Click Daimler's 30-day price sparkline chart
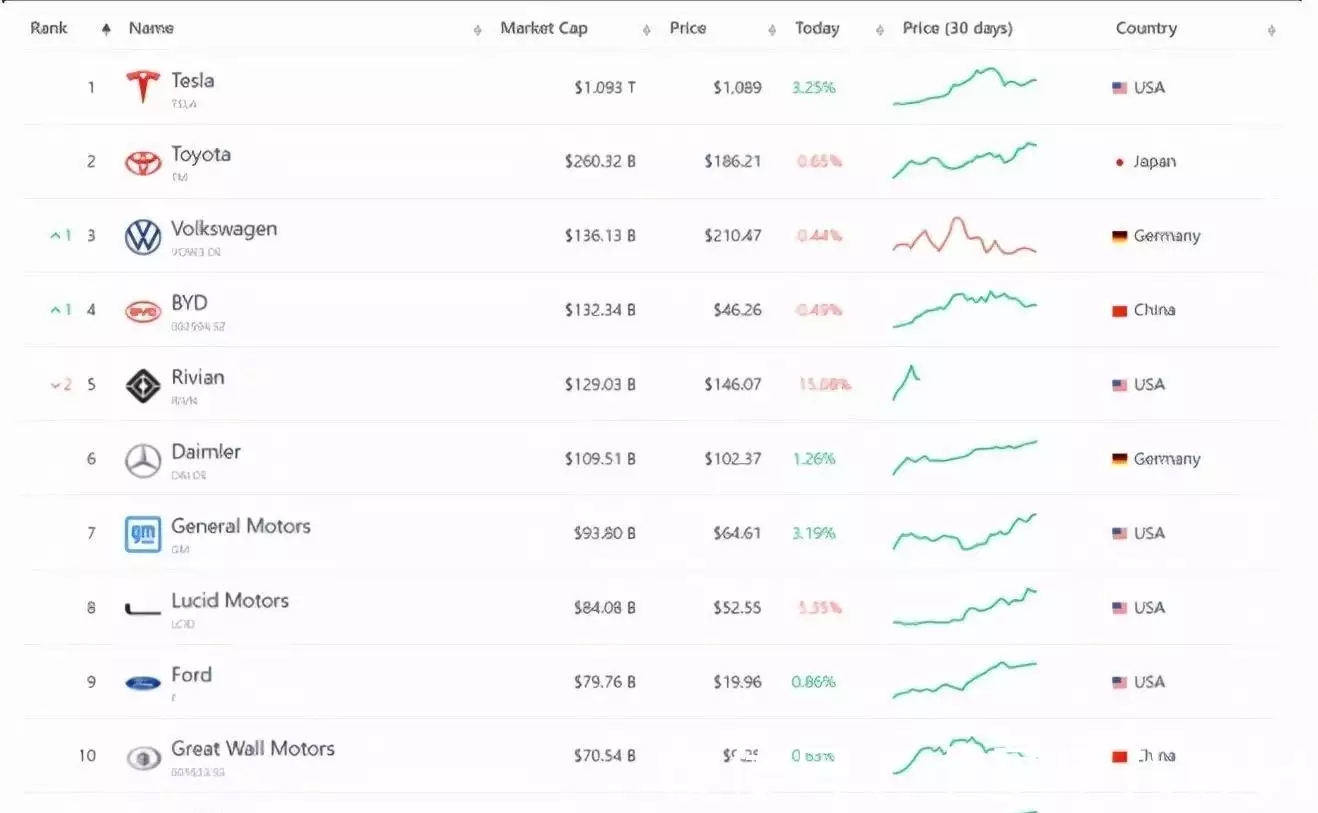Screen dimensions: 1318x813 965,458
